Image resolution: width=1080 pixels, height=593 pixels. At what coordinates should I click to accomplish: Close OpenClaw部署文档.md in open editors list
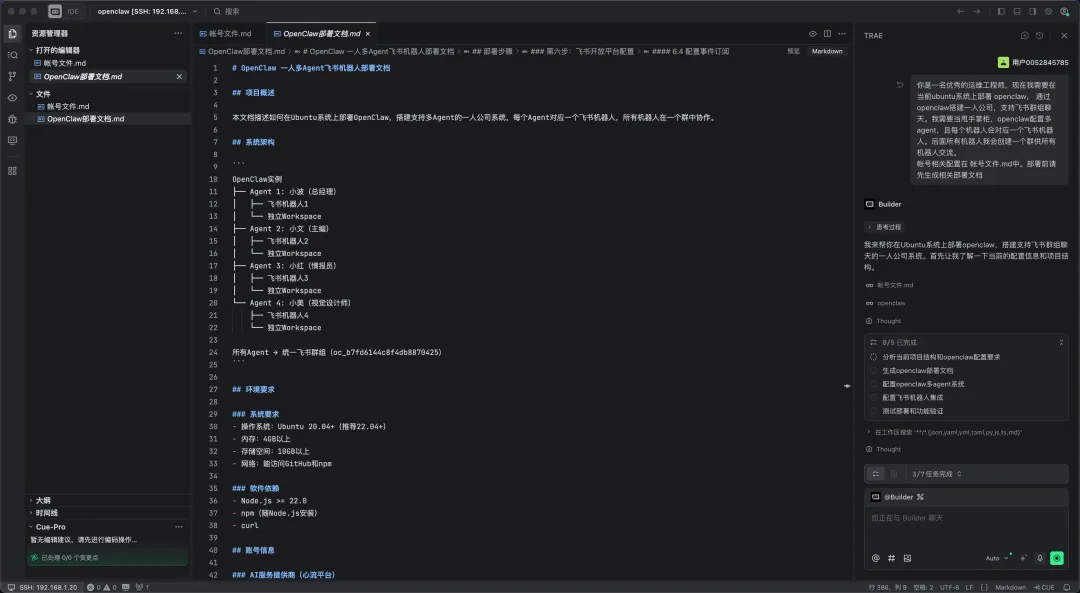[179, 76]
